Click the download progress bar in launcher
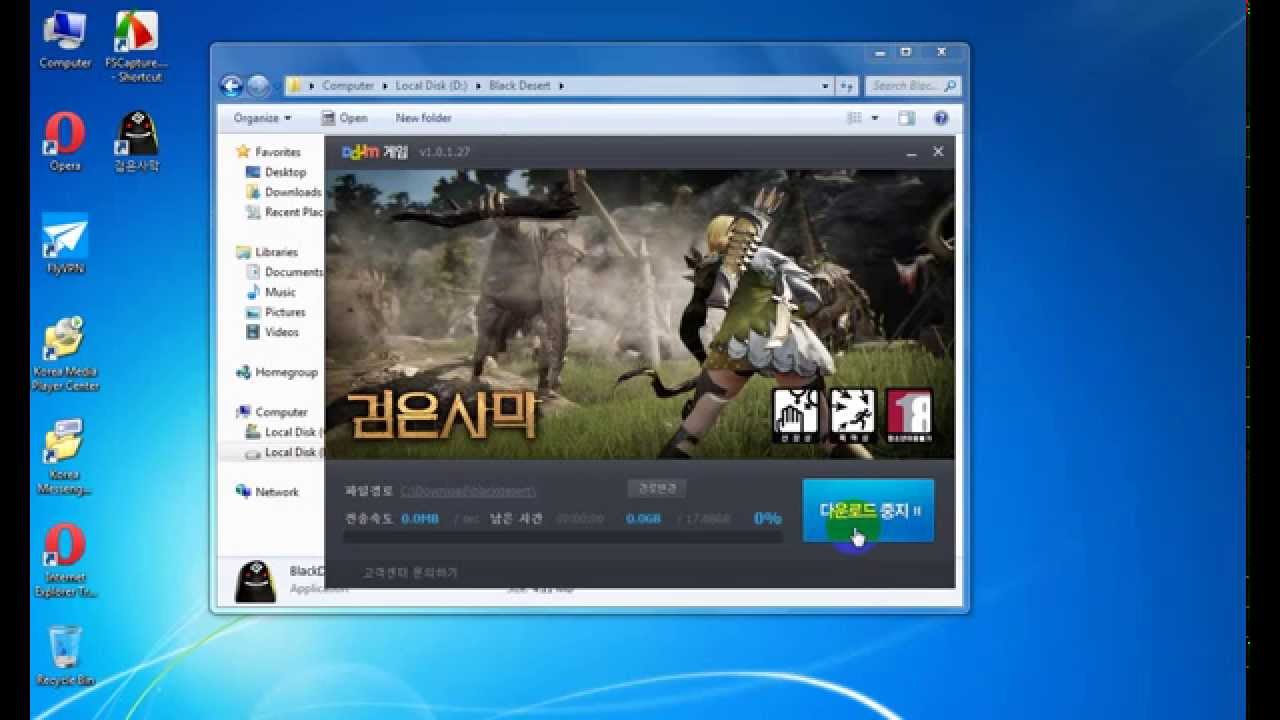 coord(563,537)
